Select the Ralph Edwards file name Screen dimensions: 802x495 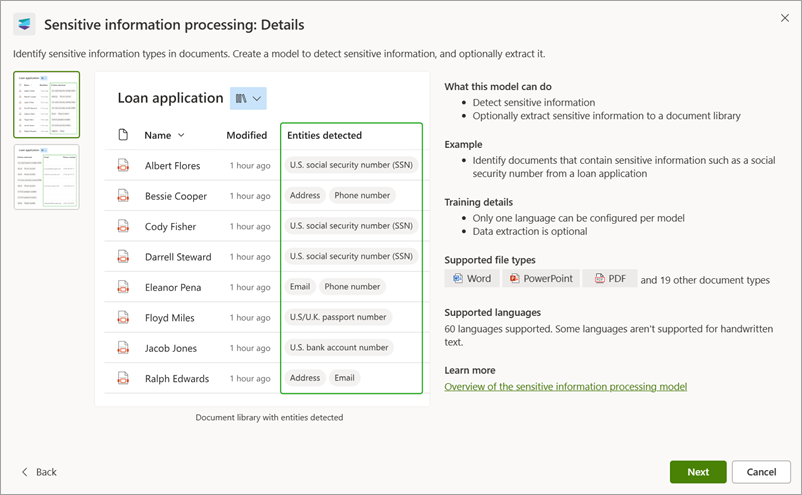click(177, 378)
